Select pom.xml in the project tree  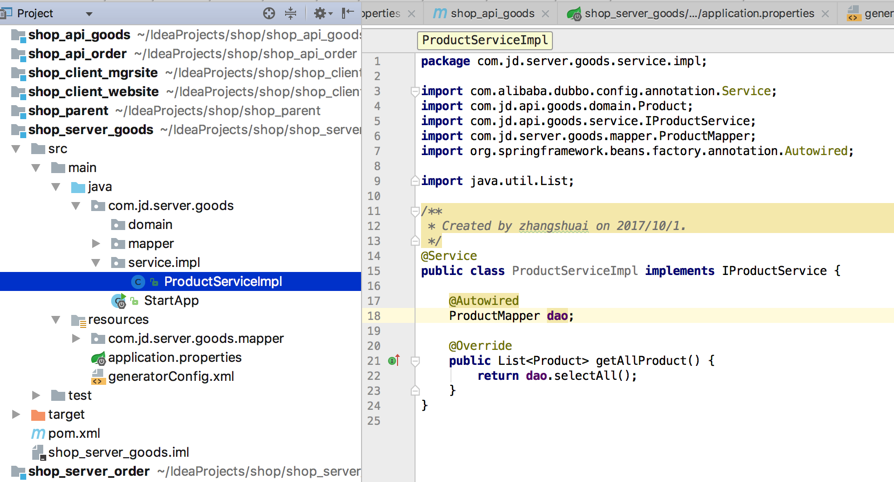pyautogui.click(x=74, y=434)
